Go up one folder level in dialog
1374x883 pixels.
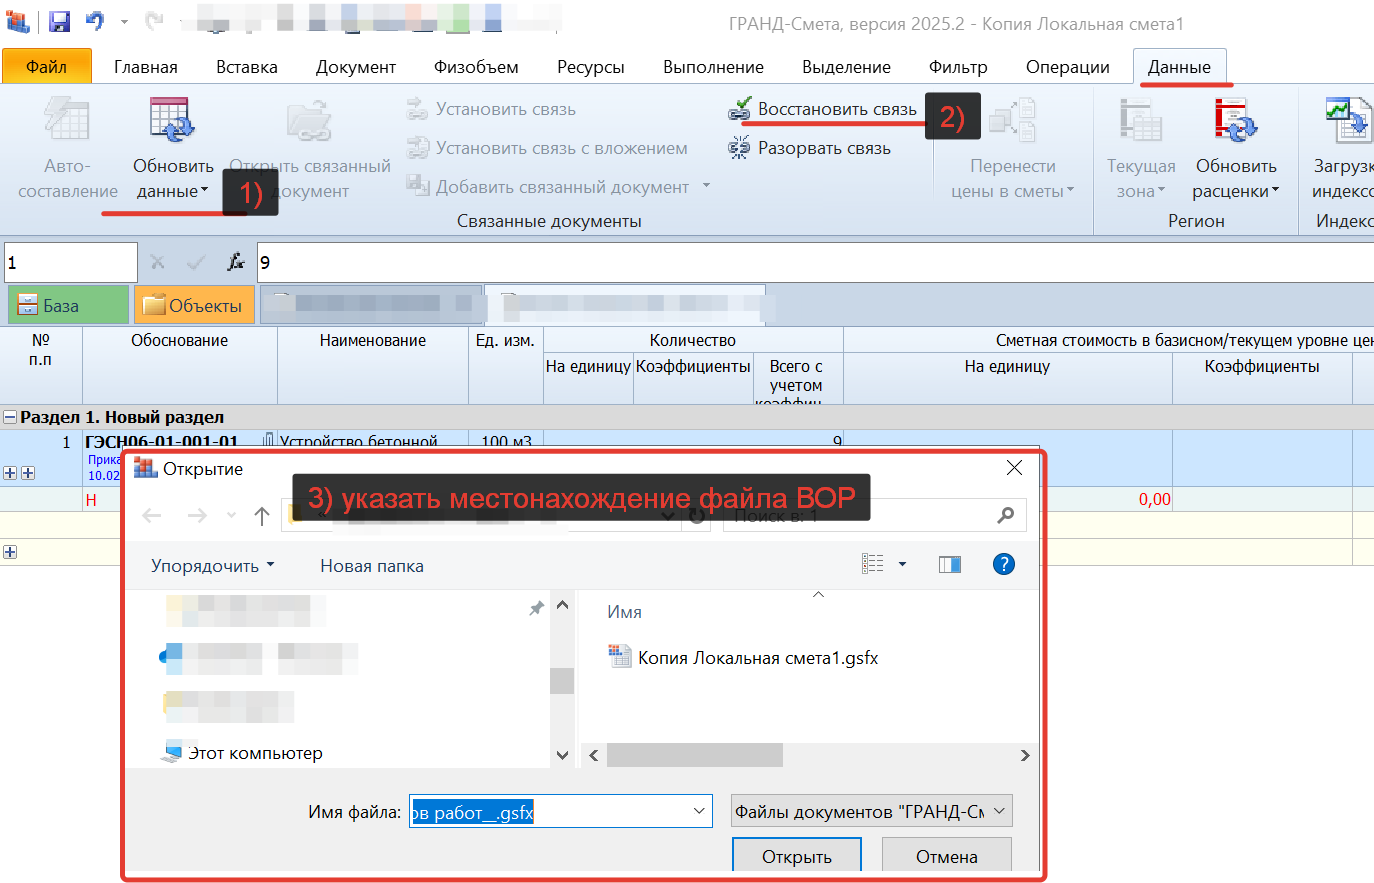(x=262, y=515)
